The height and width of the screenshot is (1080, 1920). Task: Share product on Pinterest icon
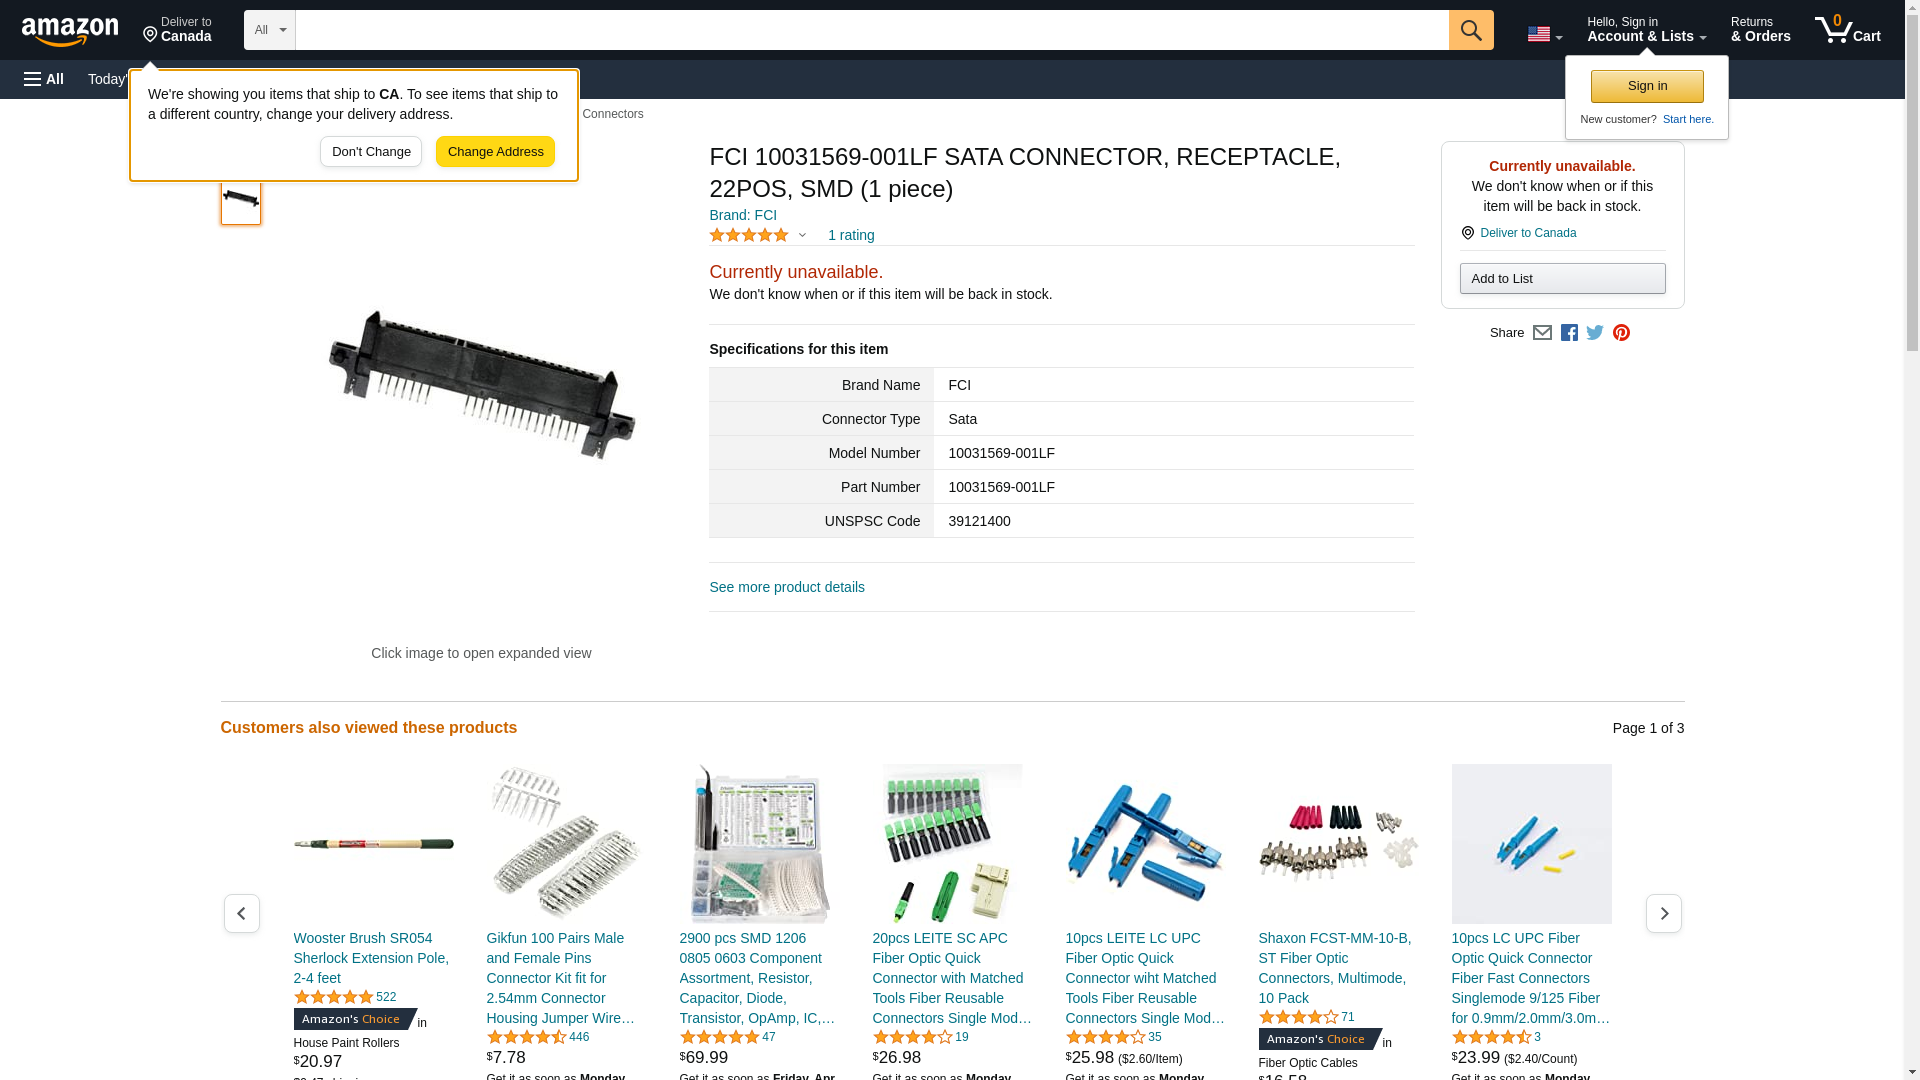coord(1621,333)
